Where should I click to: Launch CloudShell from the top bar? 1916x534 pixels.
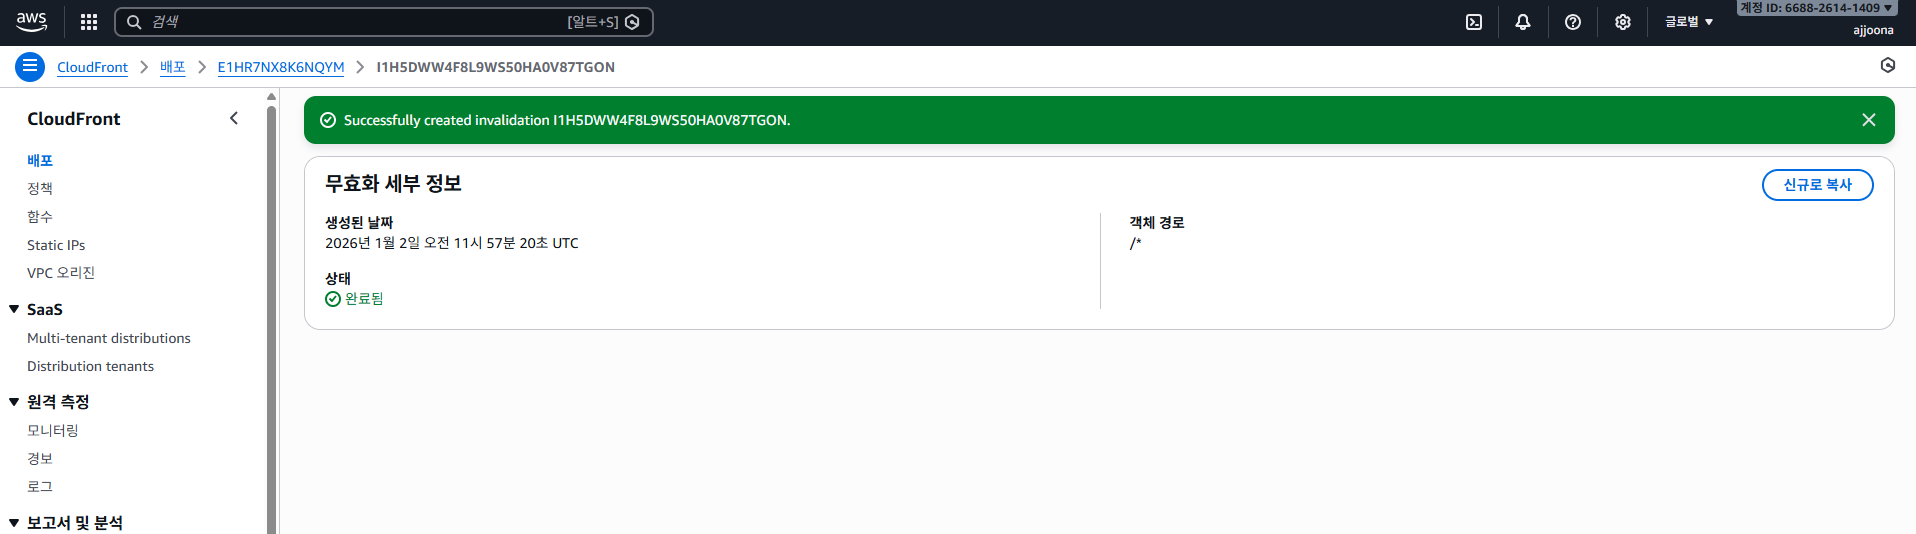coord(1474,22)
